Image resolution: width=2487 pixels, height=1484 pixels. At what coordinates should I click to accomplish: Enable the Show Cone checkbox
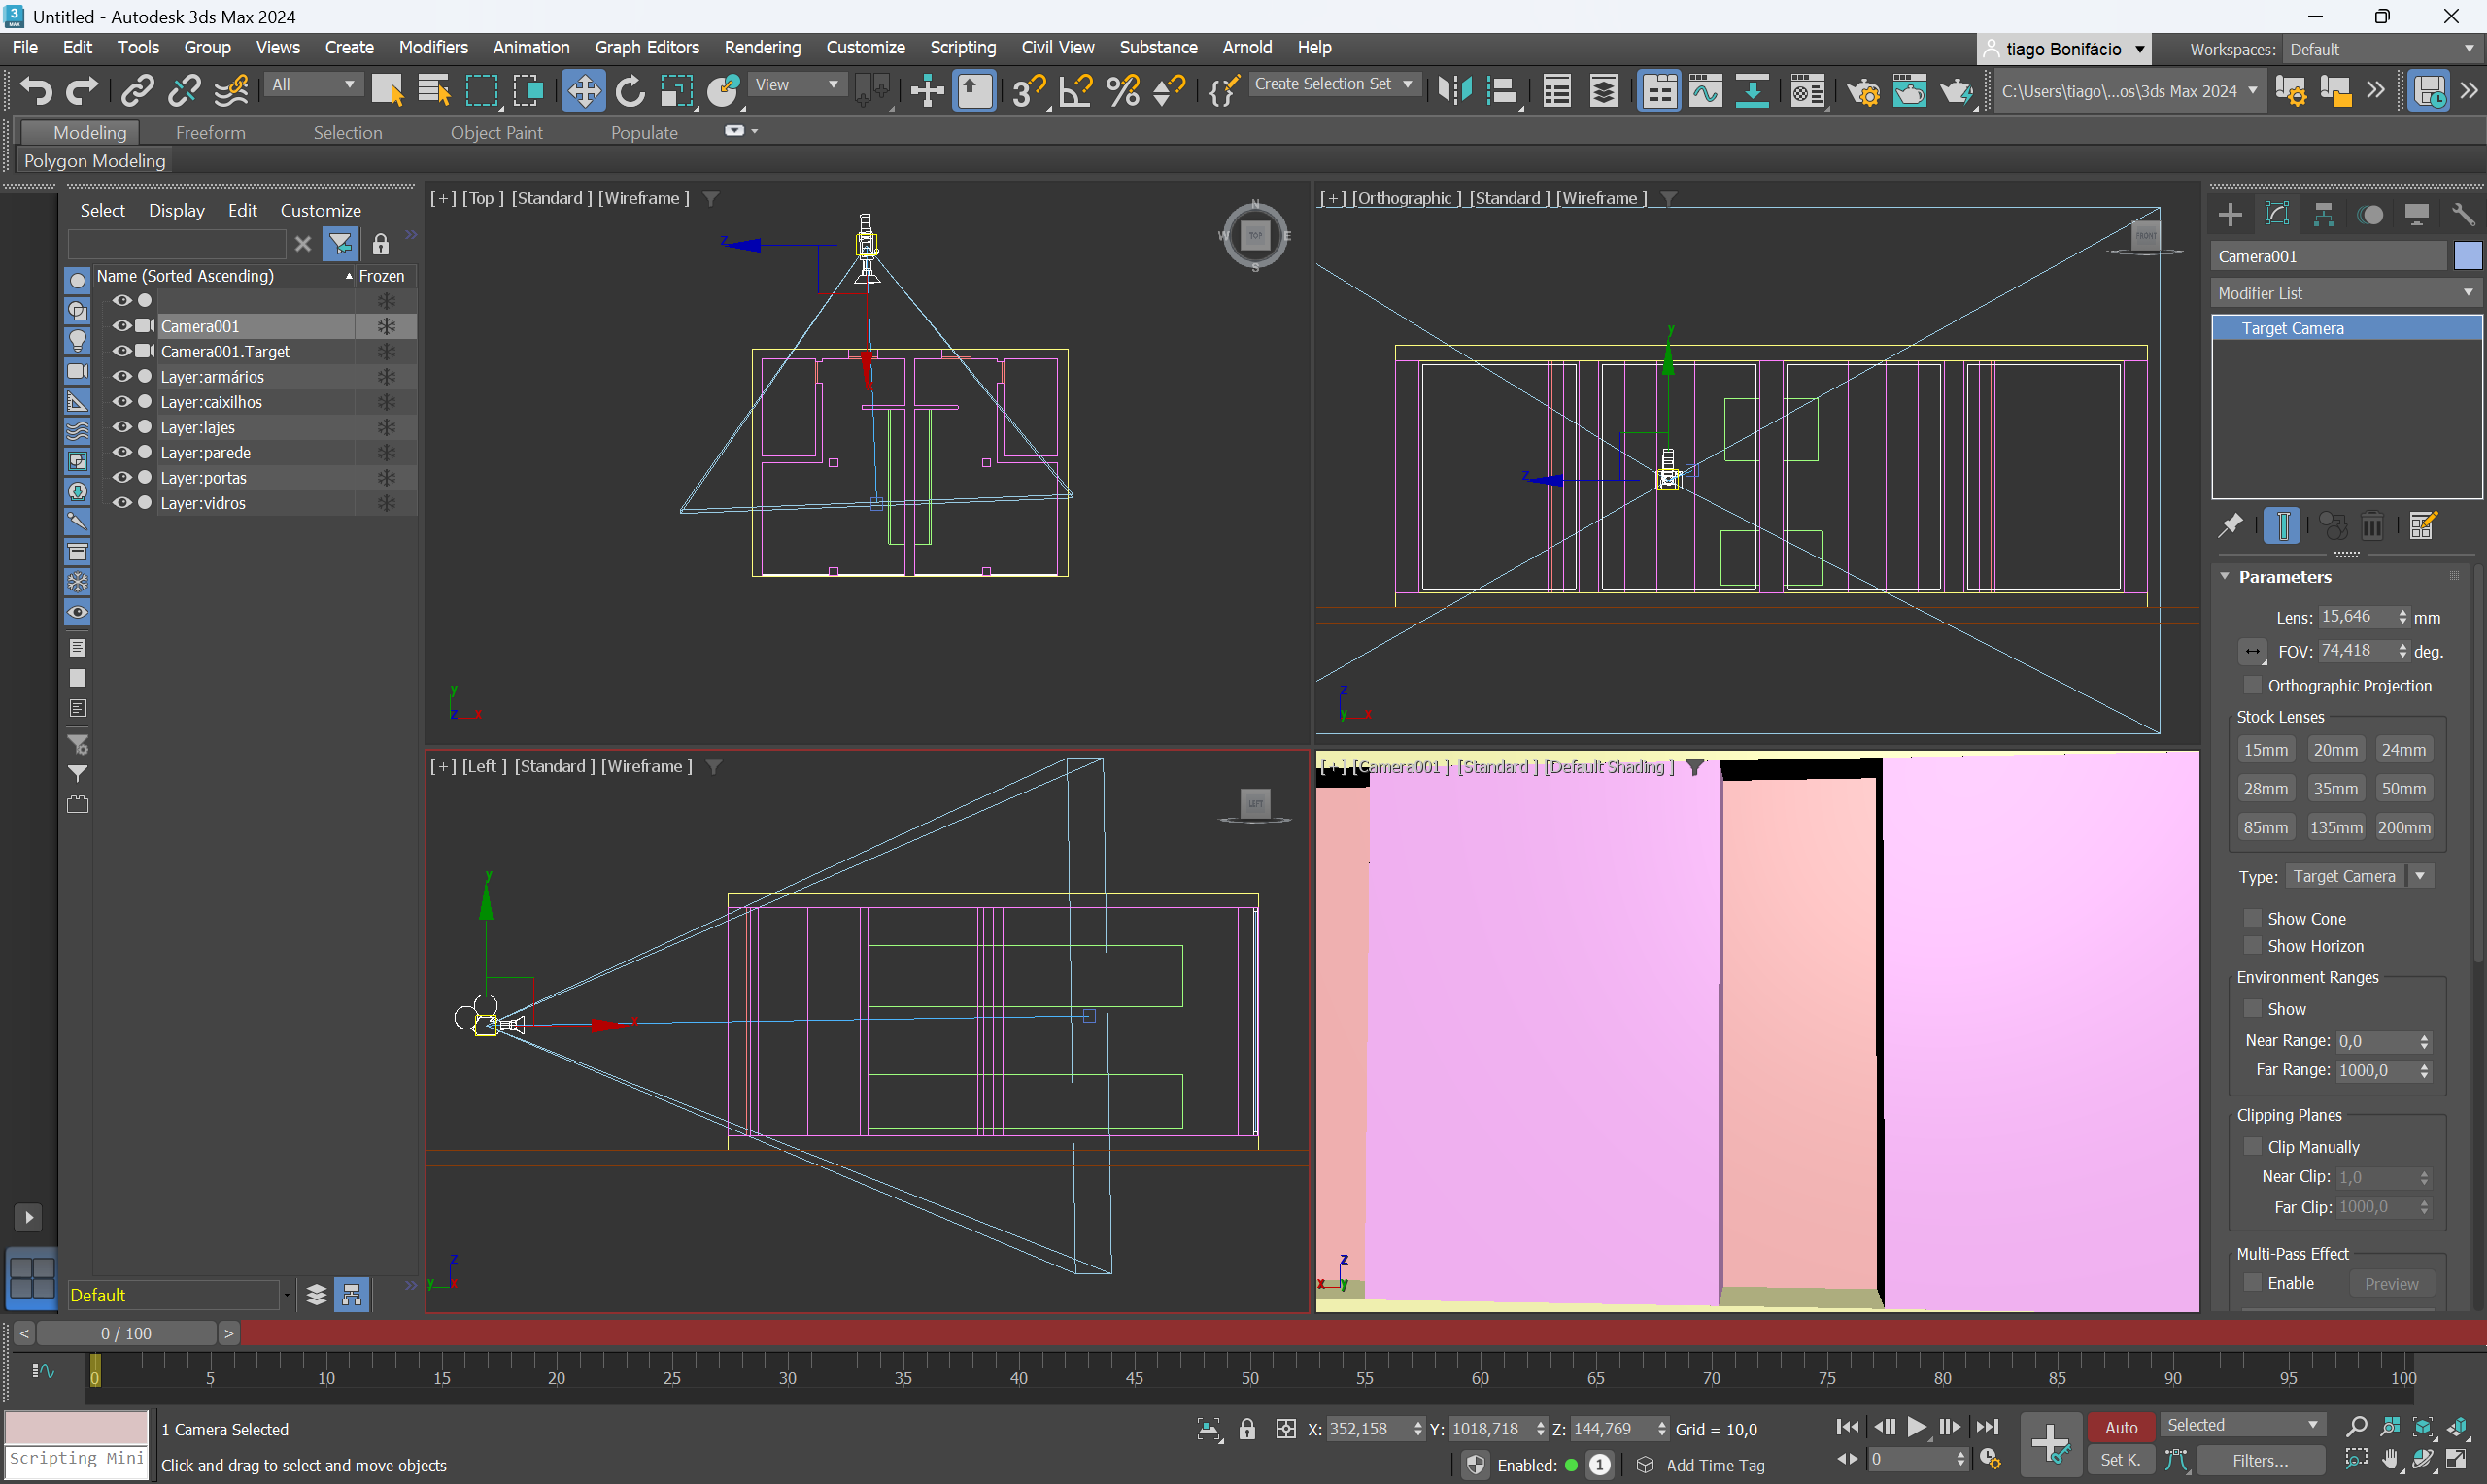pyautogui.click(x=2253, y=918)
